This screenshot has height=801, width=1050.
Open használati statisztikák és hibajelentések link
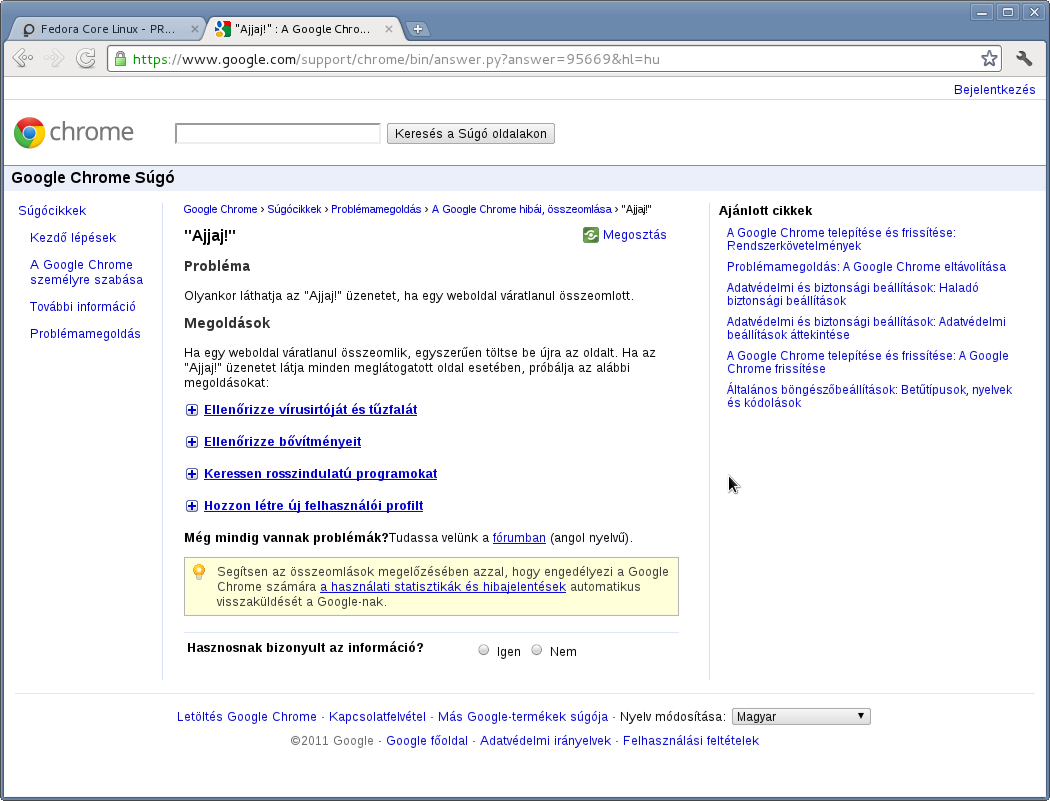443,587
